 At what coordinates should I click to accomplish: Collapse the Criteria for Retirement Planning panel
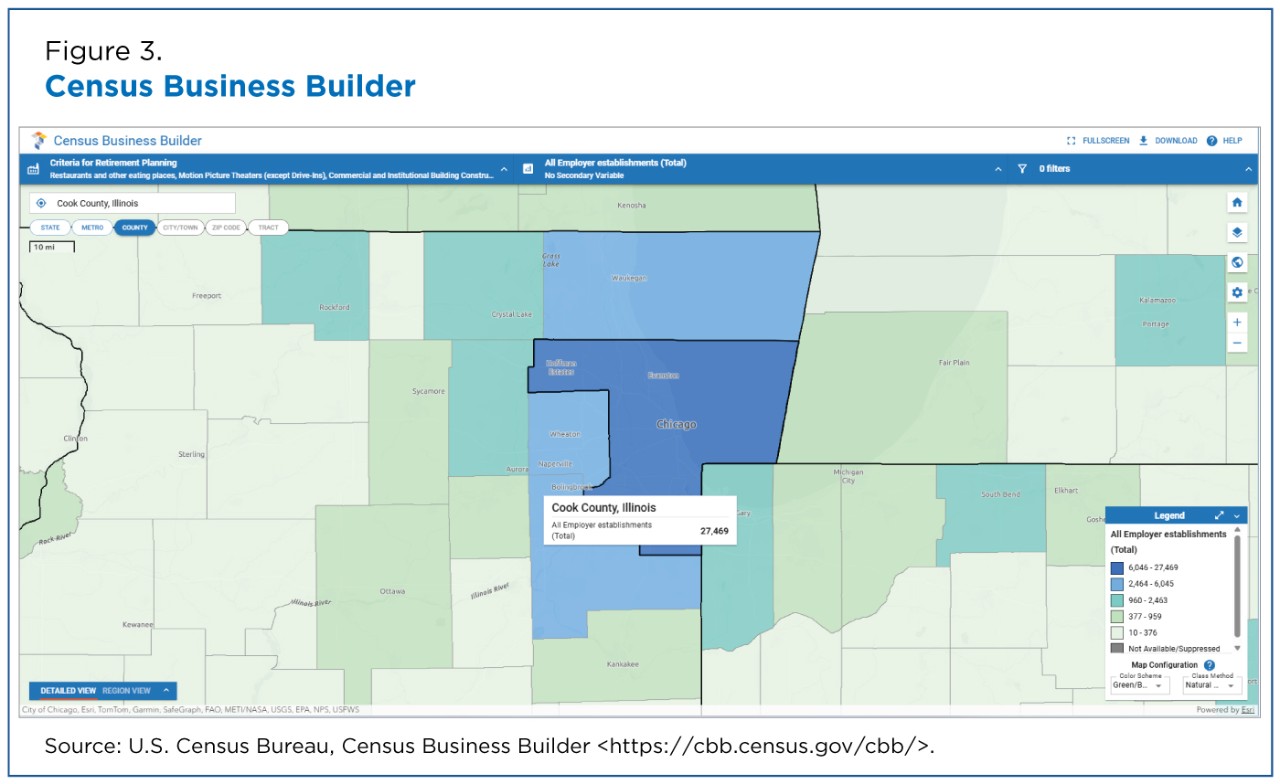tap(504, 169)
